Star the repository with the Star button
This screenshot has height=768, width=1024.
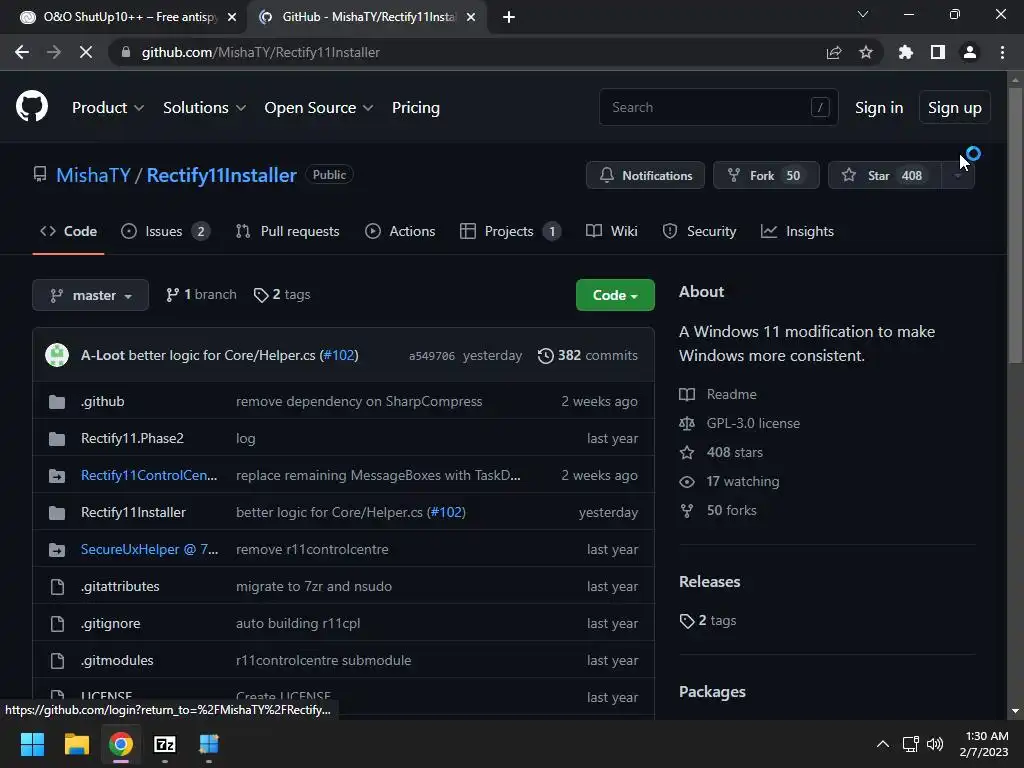[x=885, y=175]
